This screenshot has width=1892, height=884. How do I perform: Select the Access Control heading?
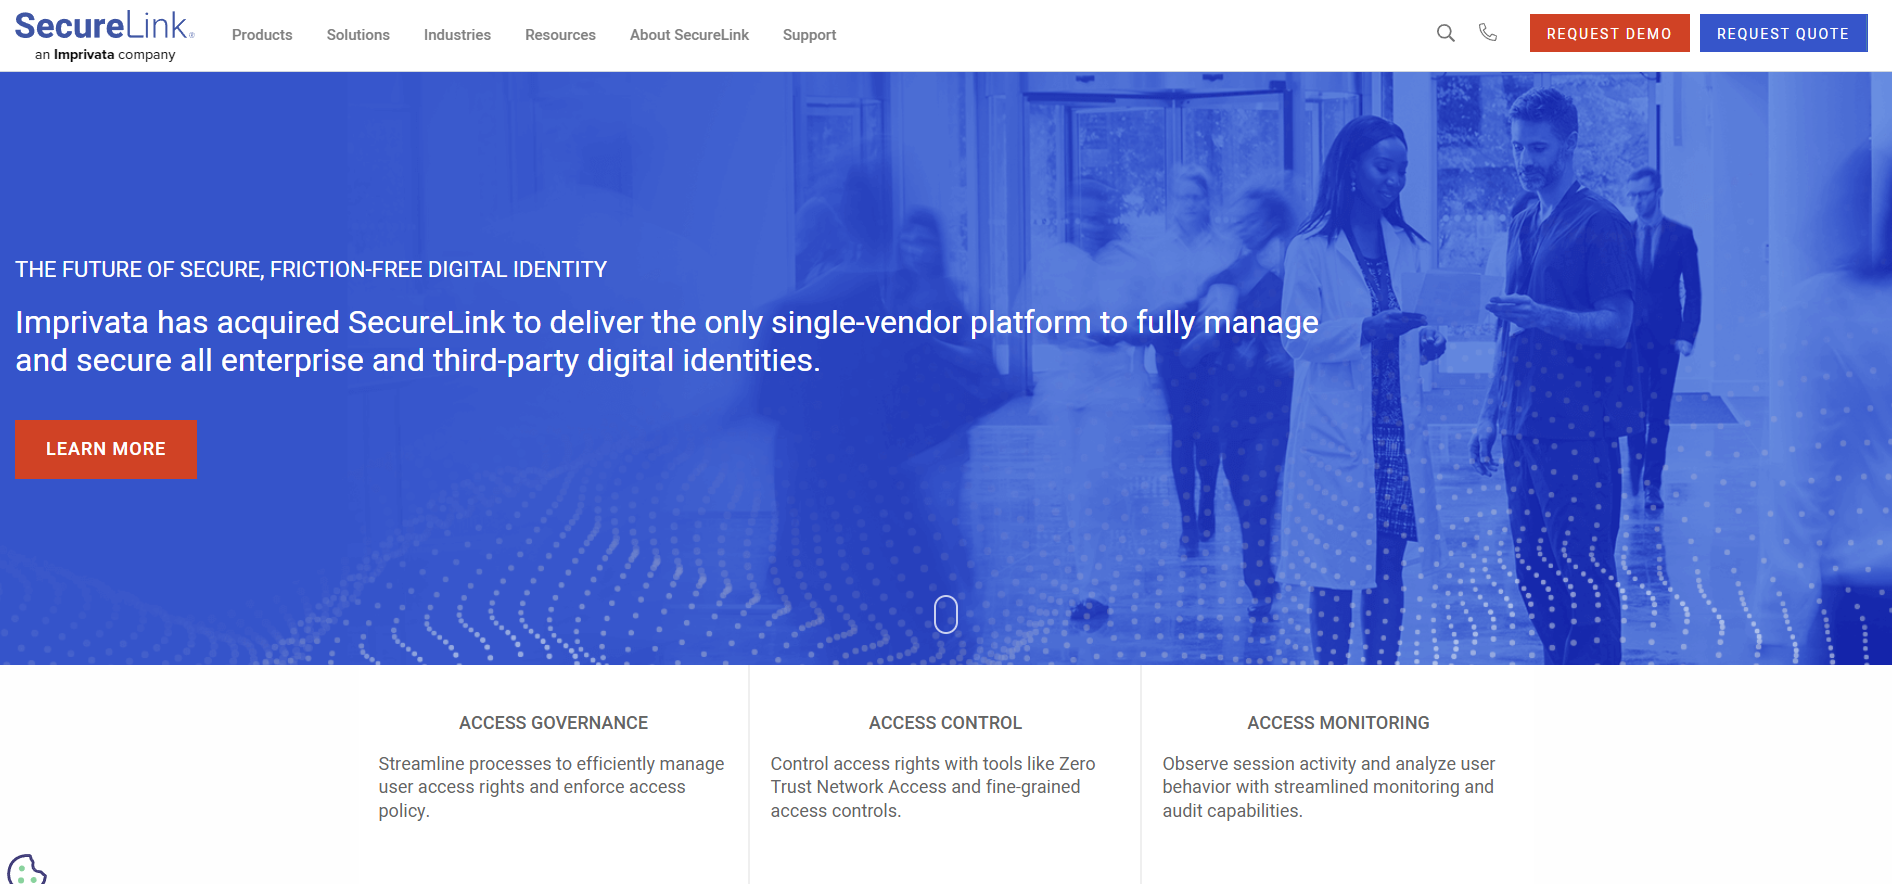[945, 723]
